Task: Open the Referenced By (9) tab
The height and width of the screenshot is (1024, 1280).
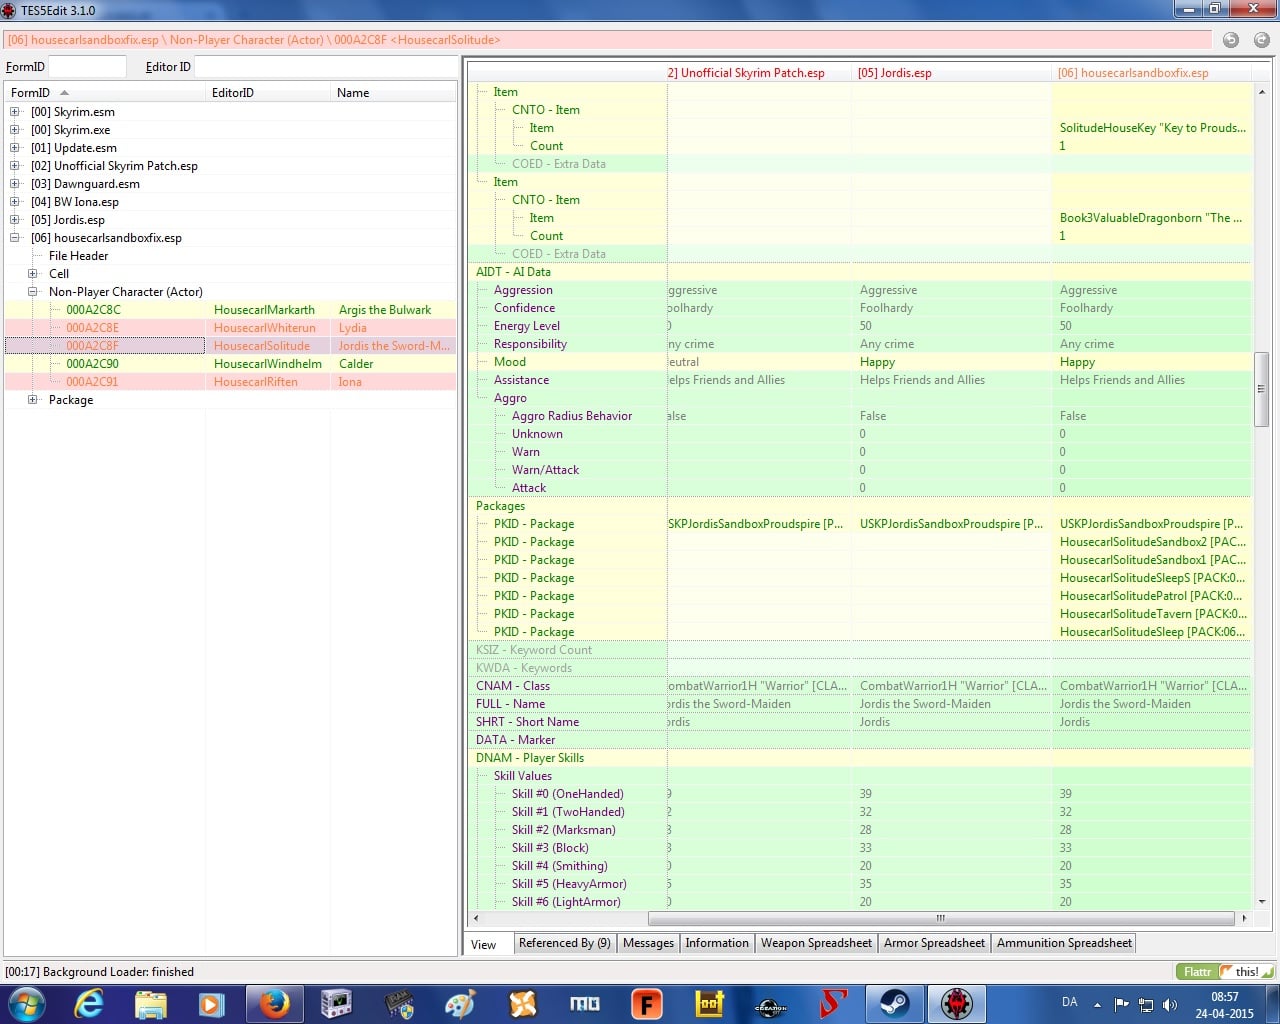Action: (564, 943)
